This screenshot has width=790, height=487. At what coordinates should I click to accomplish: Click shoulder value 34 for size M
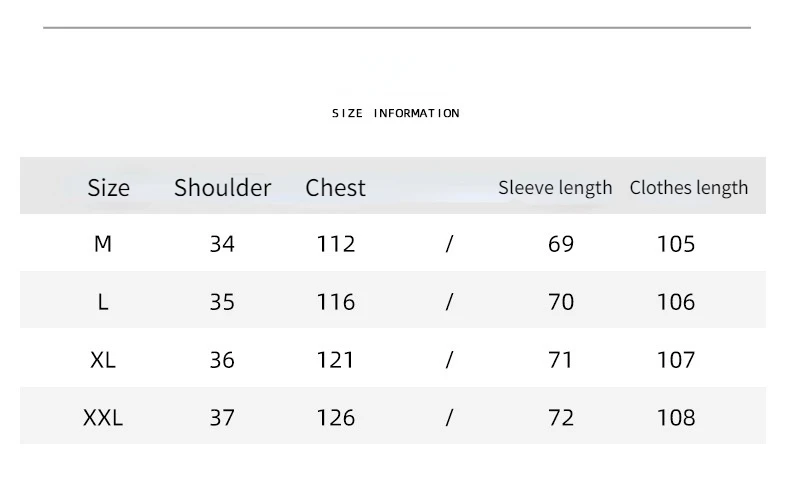pyautogui.click(x=222, y=244)
